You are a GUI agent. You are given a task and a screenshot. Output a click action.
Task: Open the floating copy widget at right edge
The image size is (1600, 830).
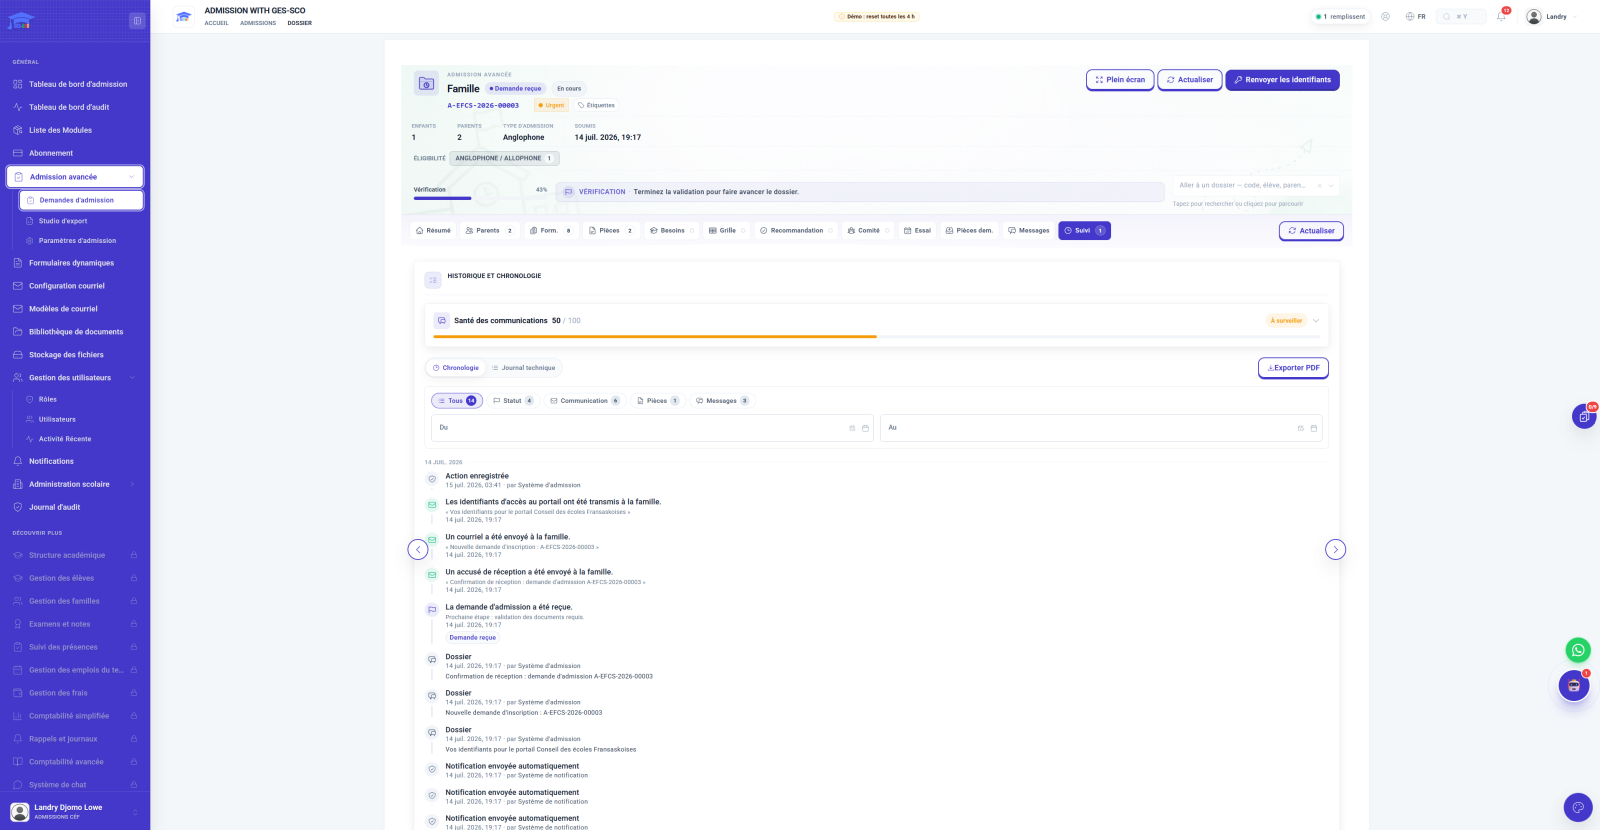point(1584,416)
